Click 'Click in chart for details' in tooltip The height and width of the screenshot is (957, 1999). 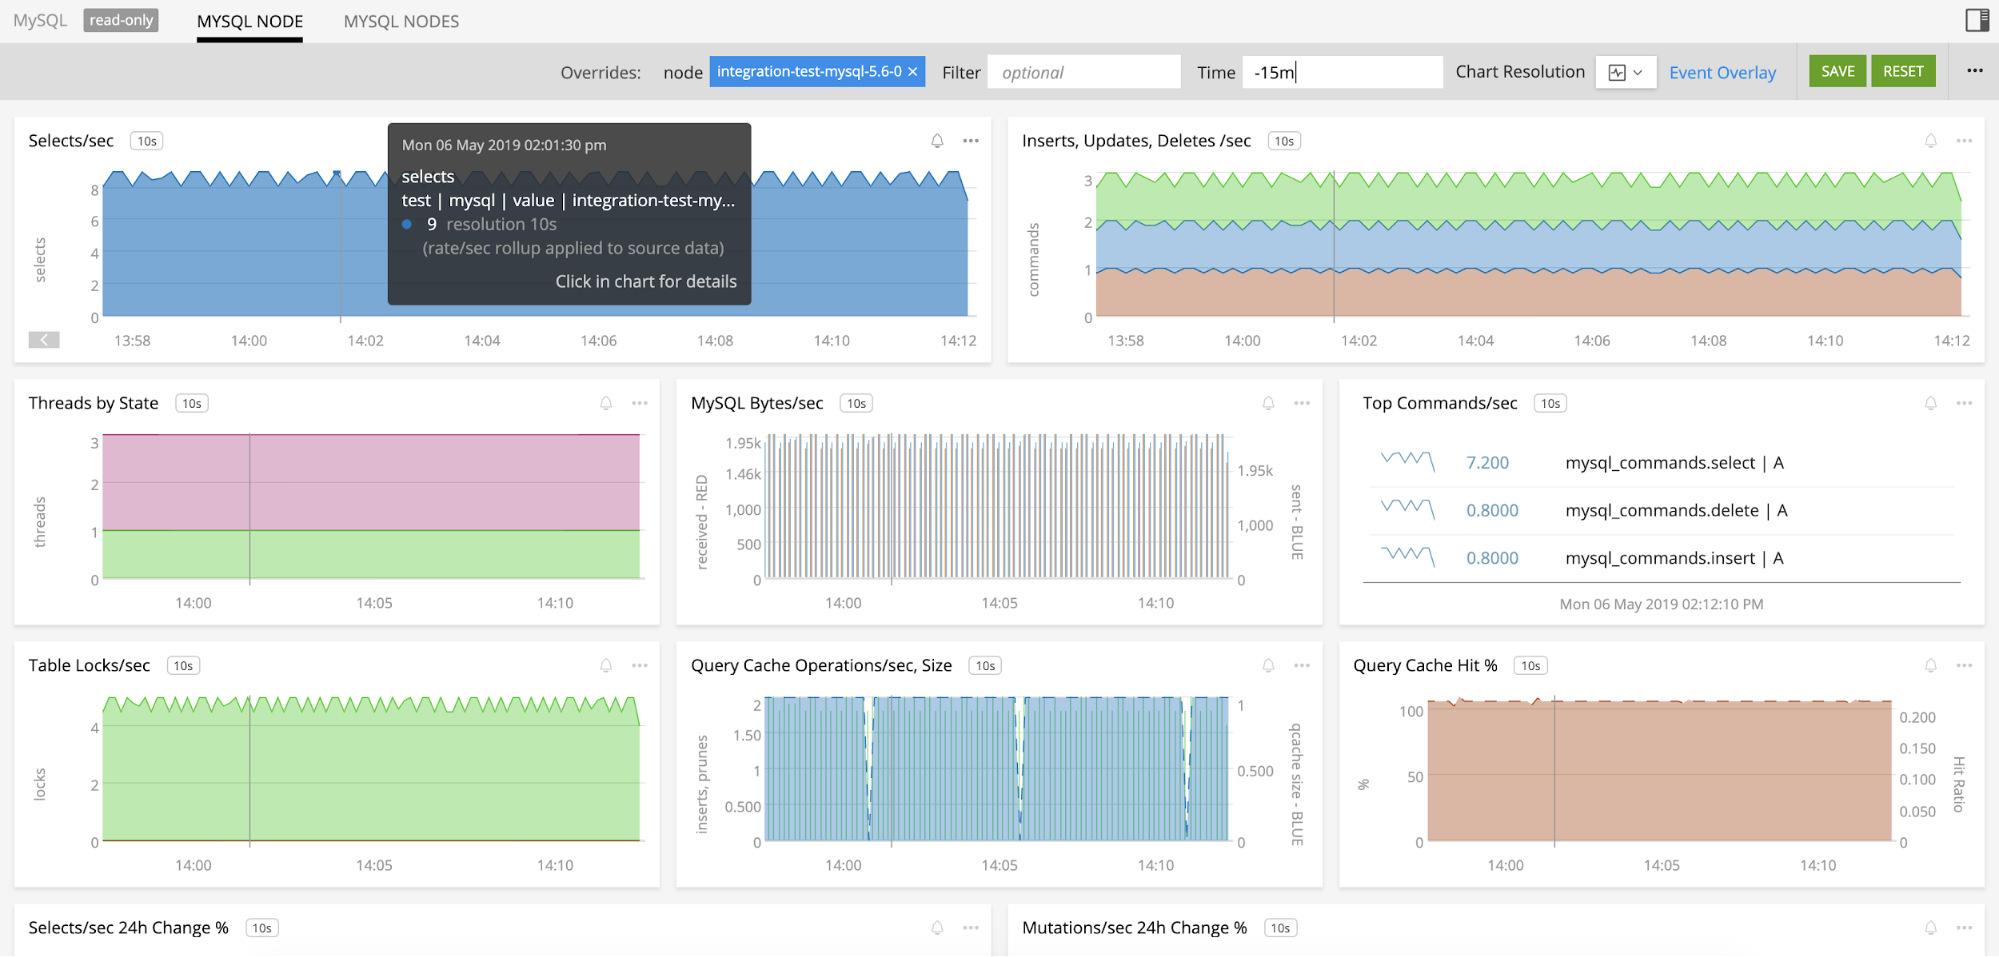pyautogui.click(x=646, y=282)
